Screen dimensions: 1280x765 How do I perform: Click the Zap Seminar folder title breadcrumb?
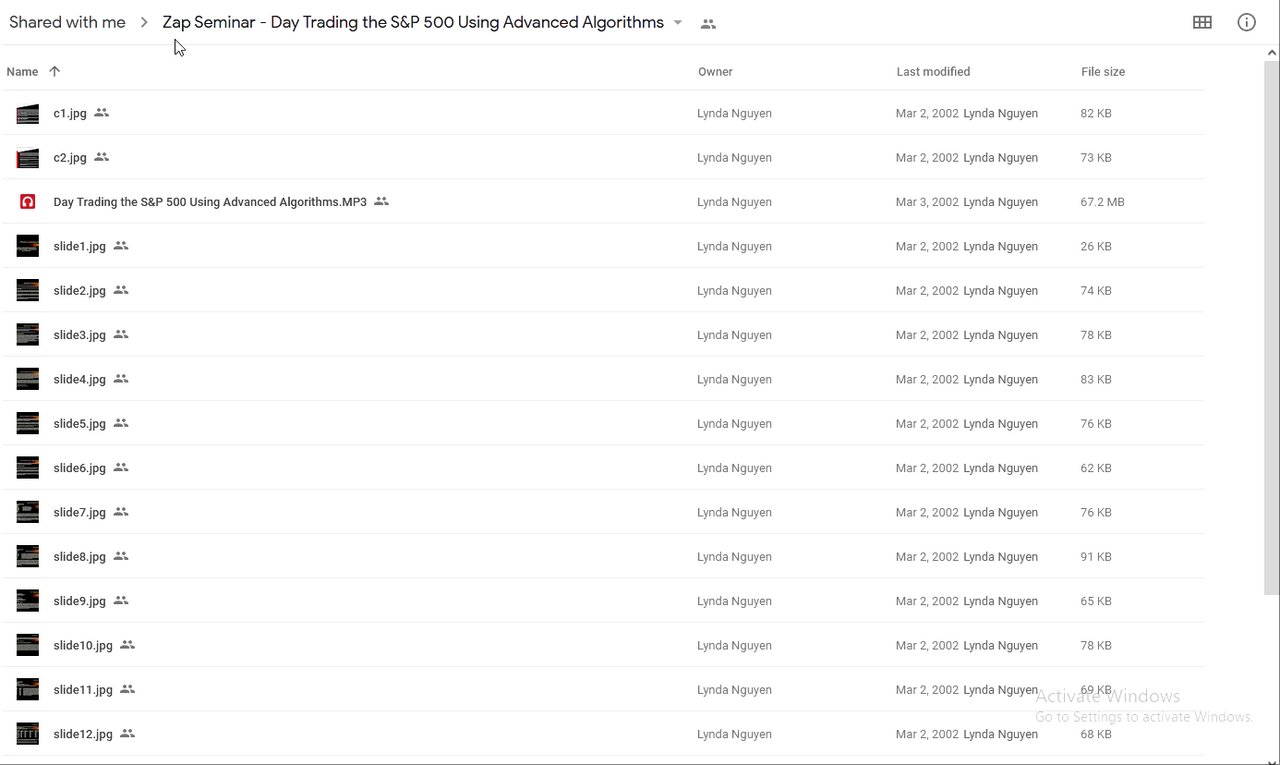pyautogui.click(x=413, y=22)
